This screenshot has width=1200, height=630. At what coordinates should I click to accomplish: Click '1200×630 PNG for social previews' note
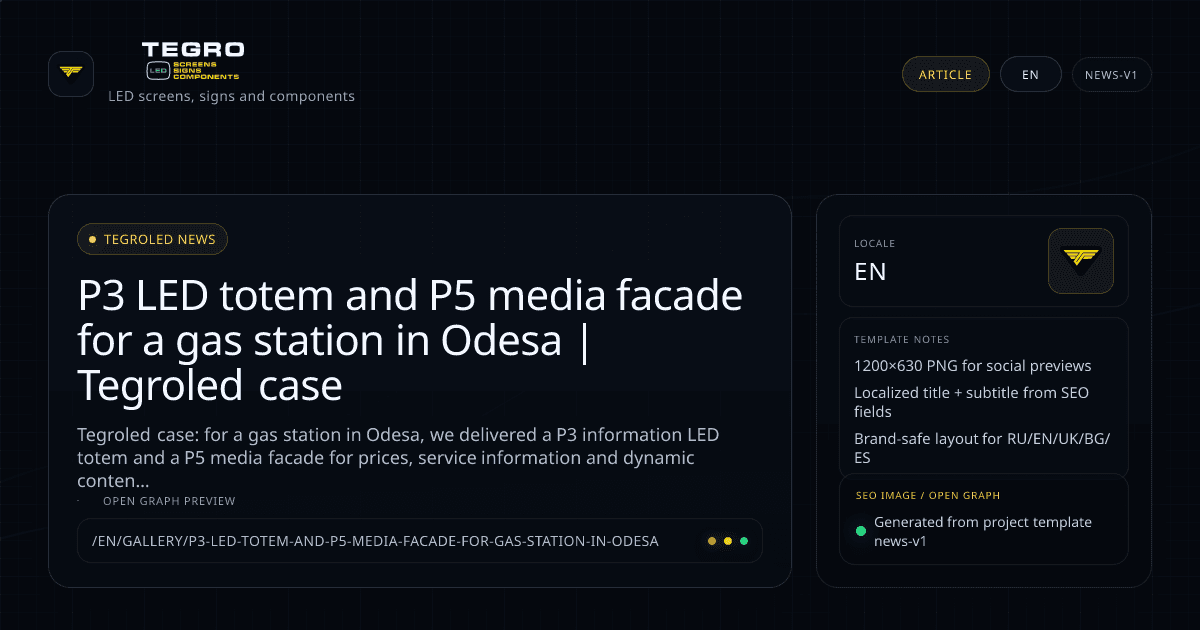[973, 366]
